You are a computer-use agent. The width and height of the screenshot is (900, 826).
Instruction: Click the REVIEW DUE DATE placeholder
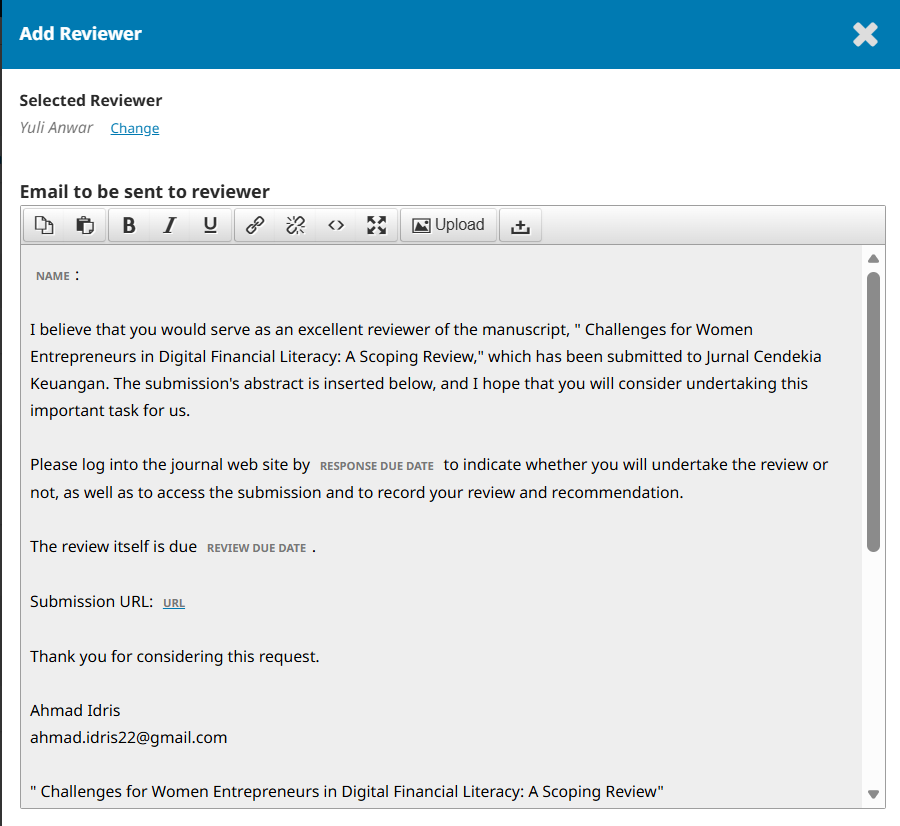click(x=256, y=548)
